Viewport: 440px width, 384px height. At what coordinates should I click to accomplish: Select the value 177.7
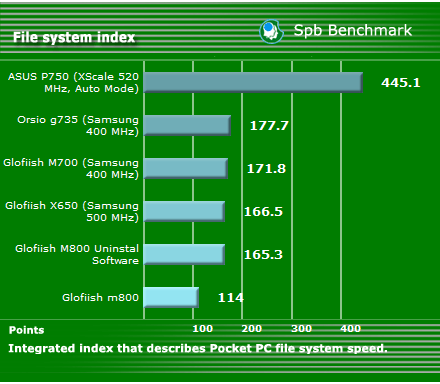(x=269, y=126)
